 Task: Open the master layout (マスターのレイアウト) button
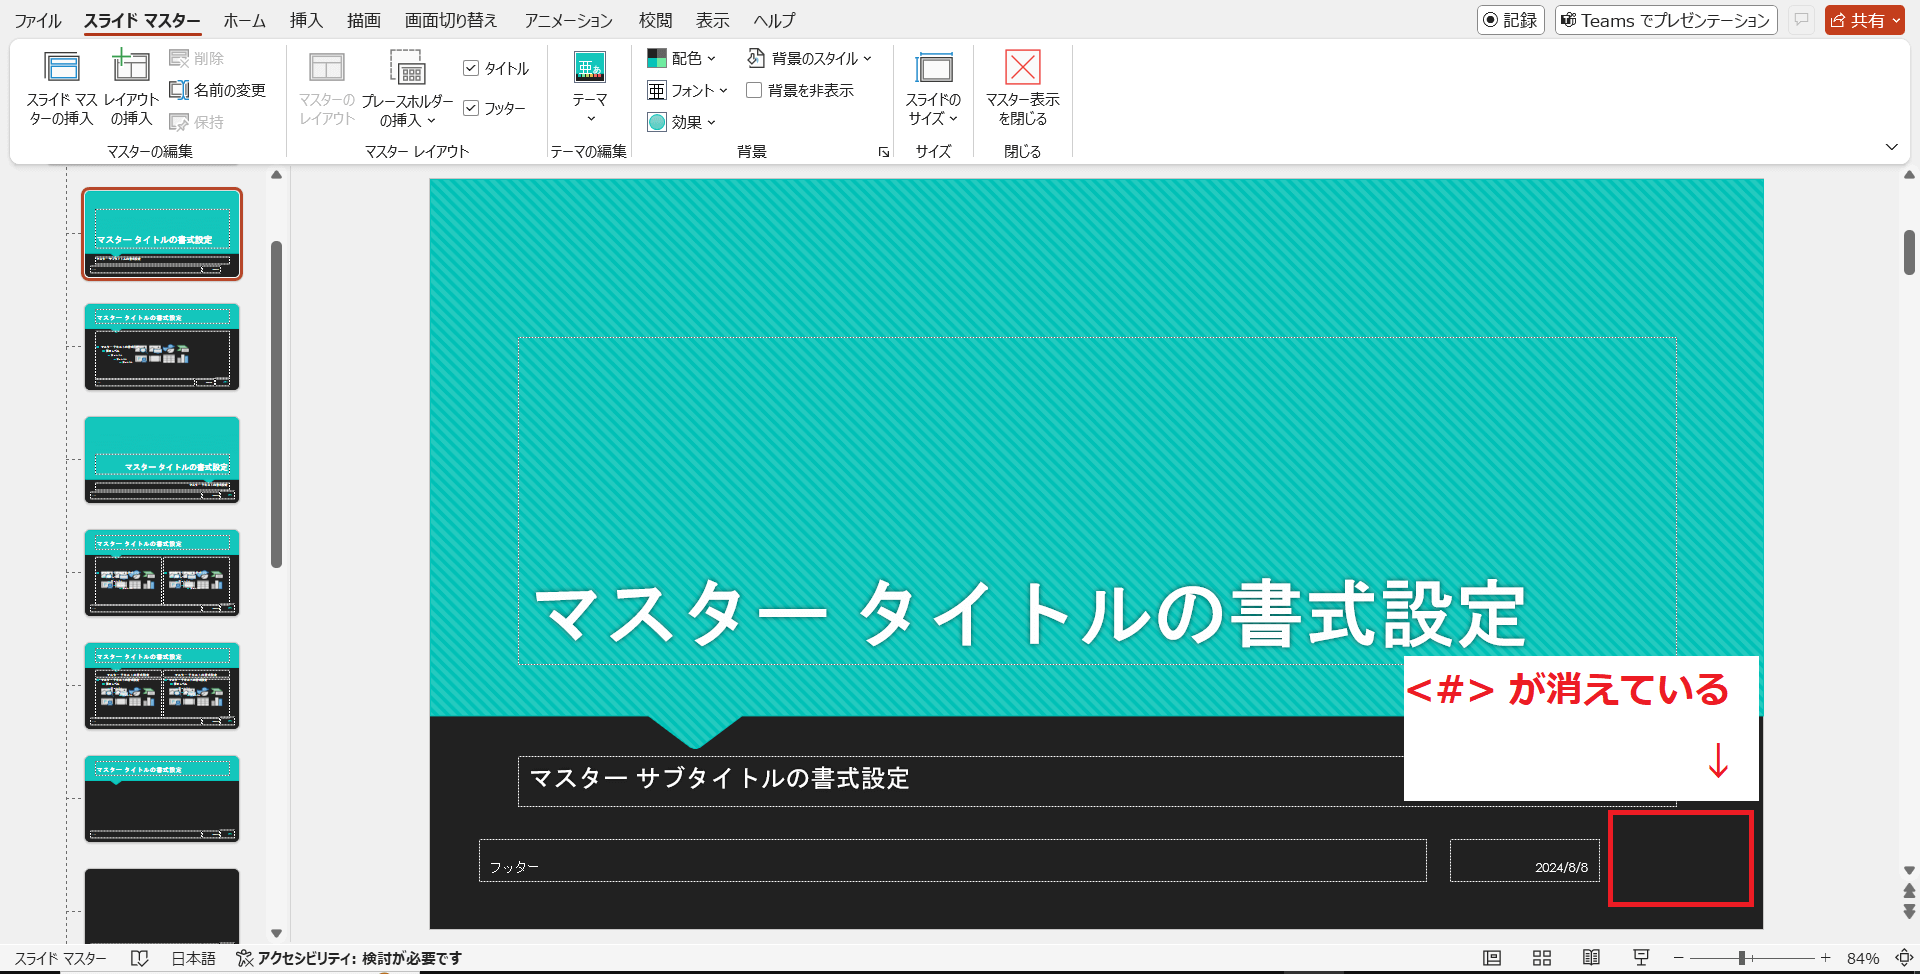point(327,88)
